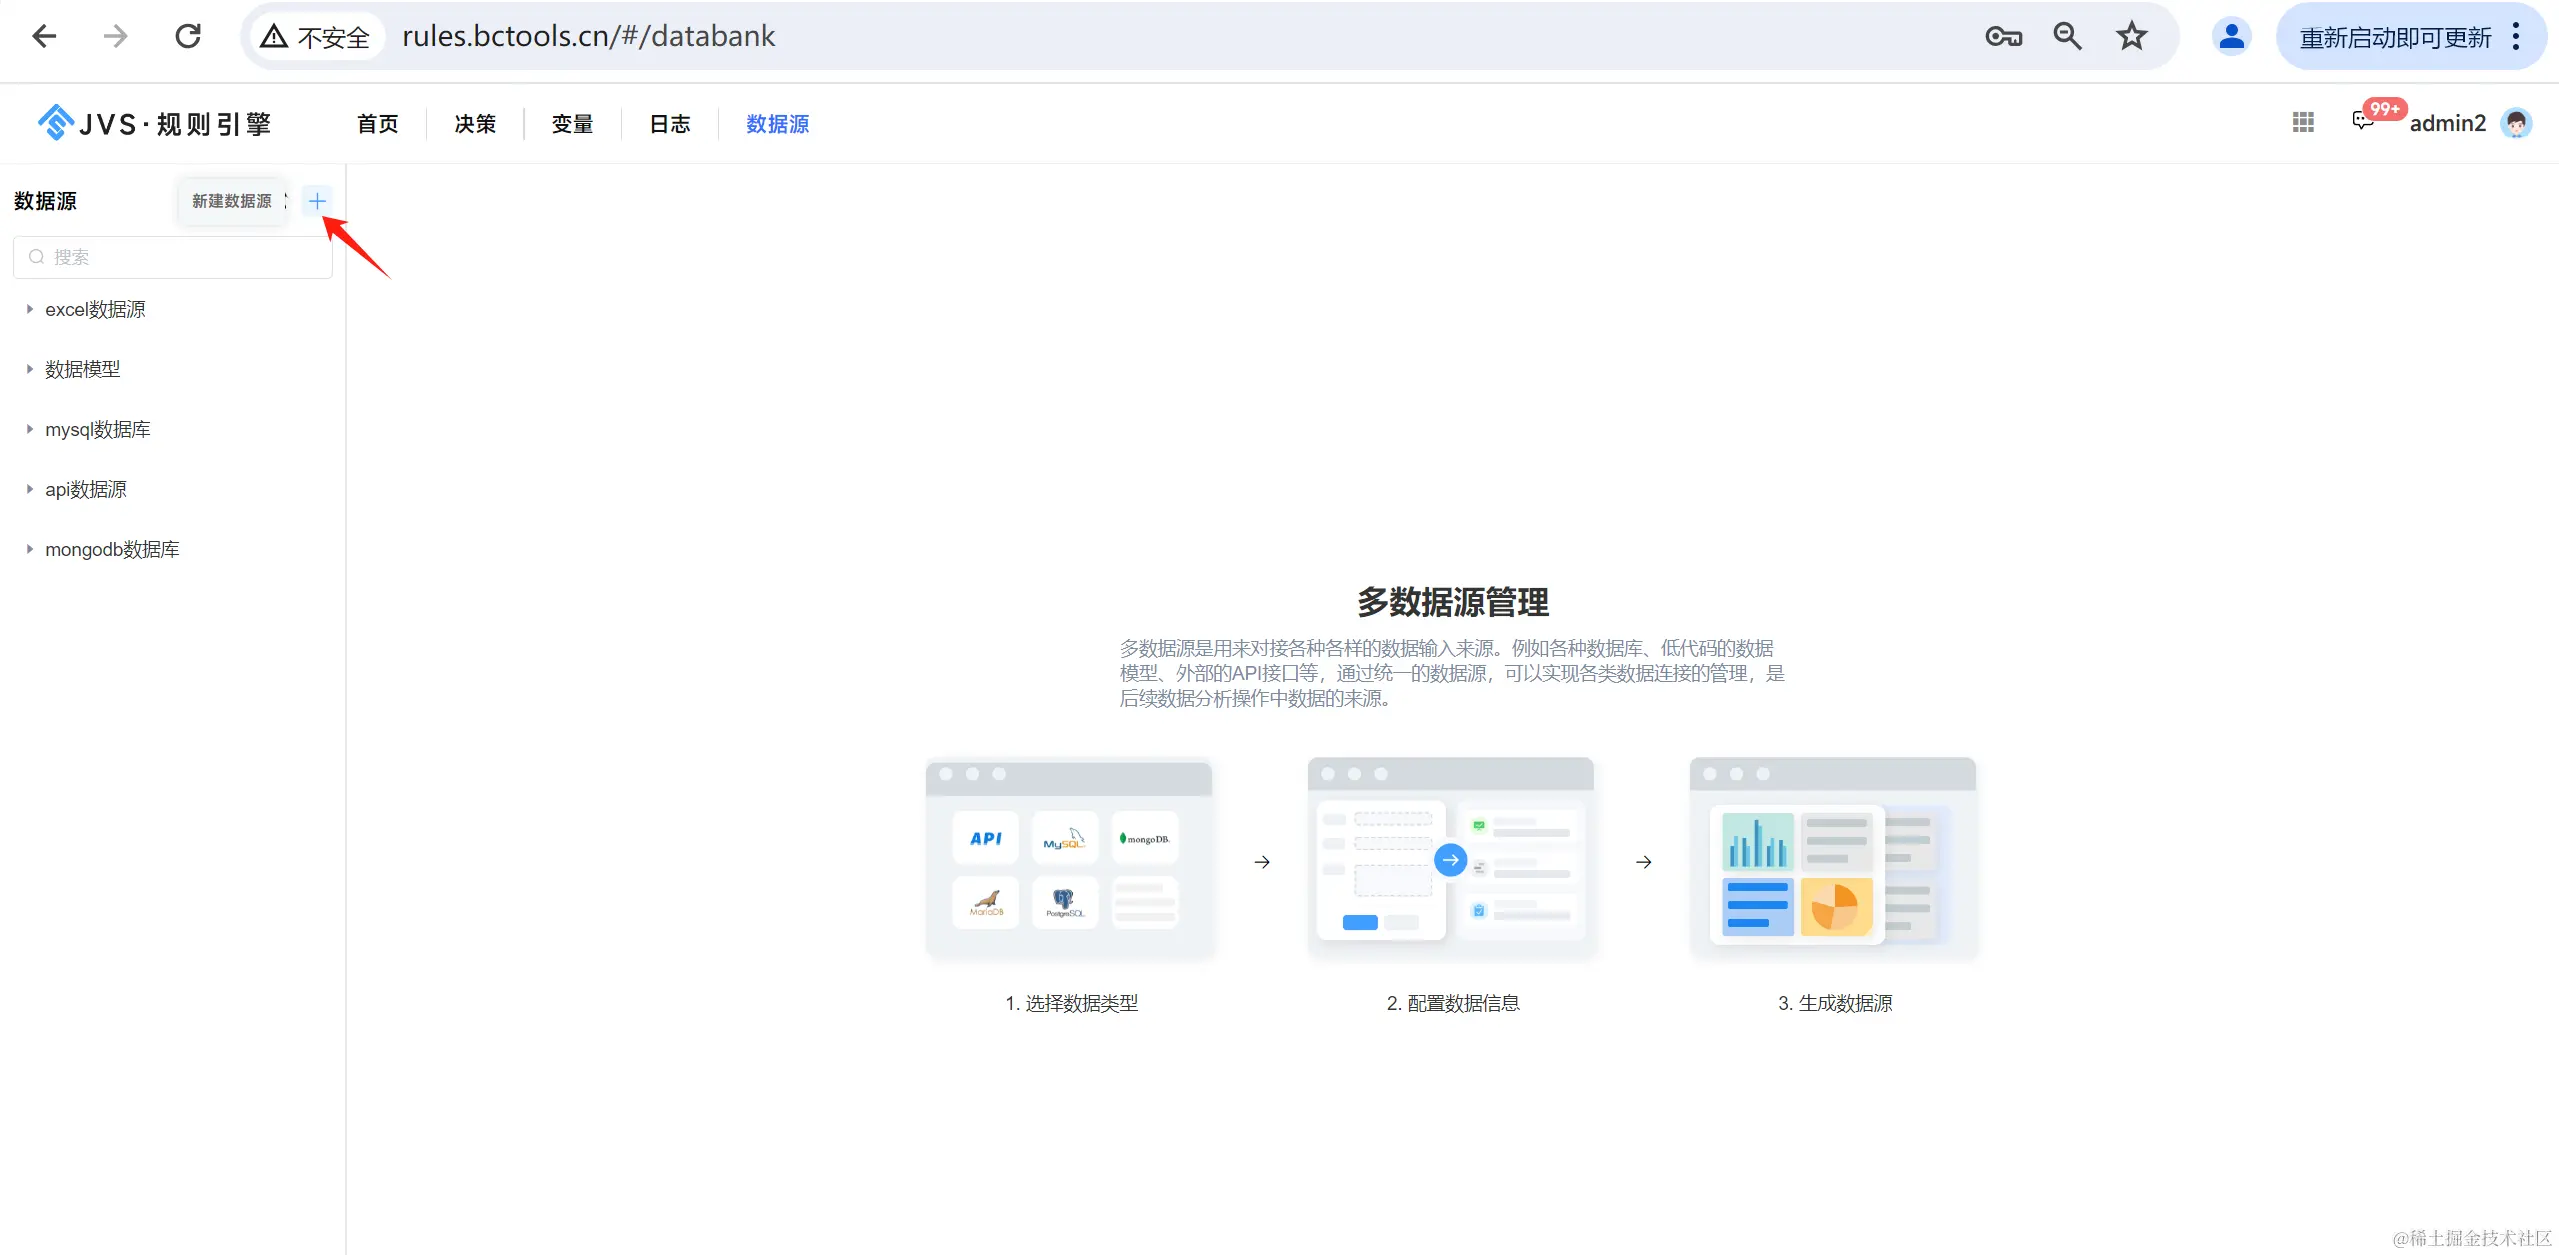Reload the page with the refresh icon
Screen dimensions: 2559x1255
tap(188, 37)
